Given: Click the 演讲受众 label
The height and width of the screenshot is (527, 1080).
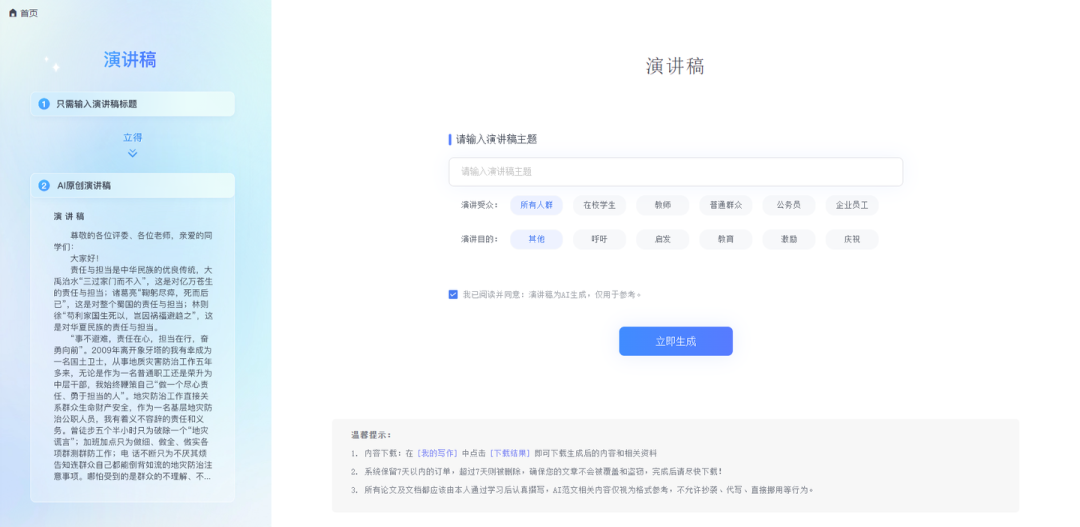Looking at the screenshot, I should click(479, 205).
